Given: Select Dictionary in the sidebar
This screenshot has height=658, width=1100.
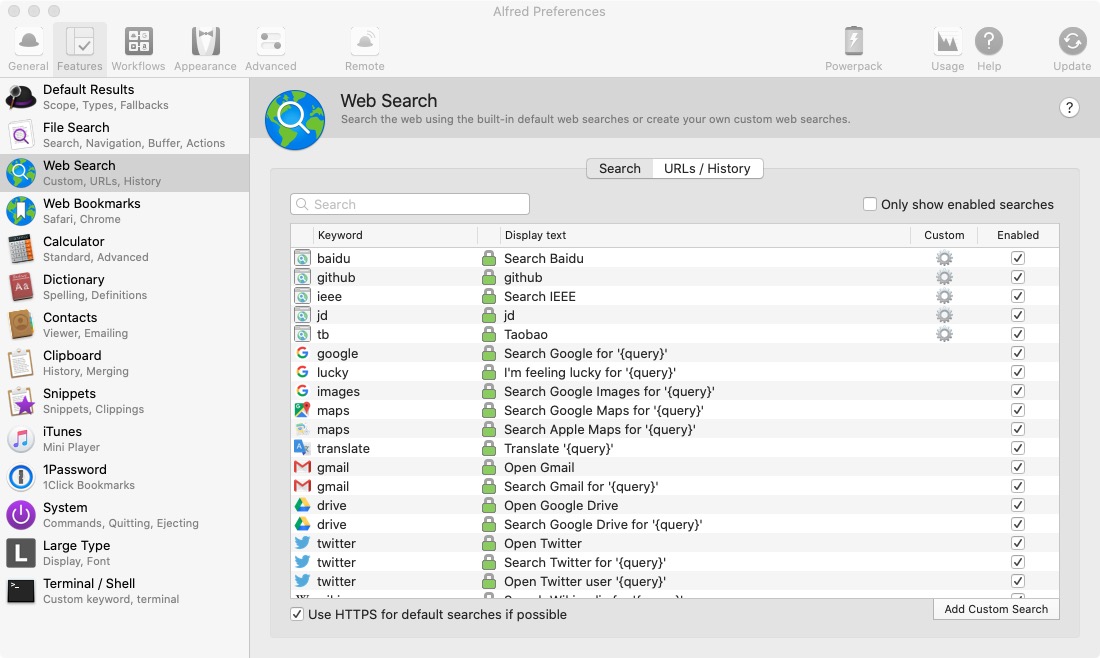Looking at the screenshot, I should click(x=125, y=286).
